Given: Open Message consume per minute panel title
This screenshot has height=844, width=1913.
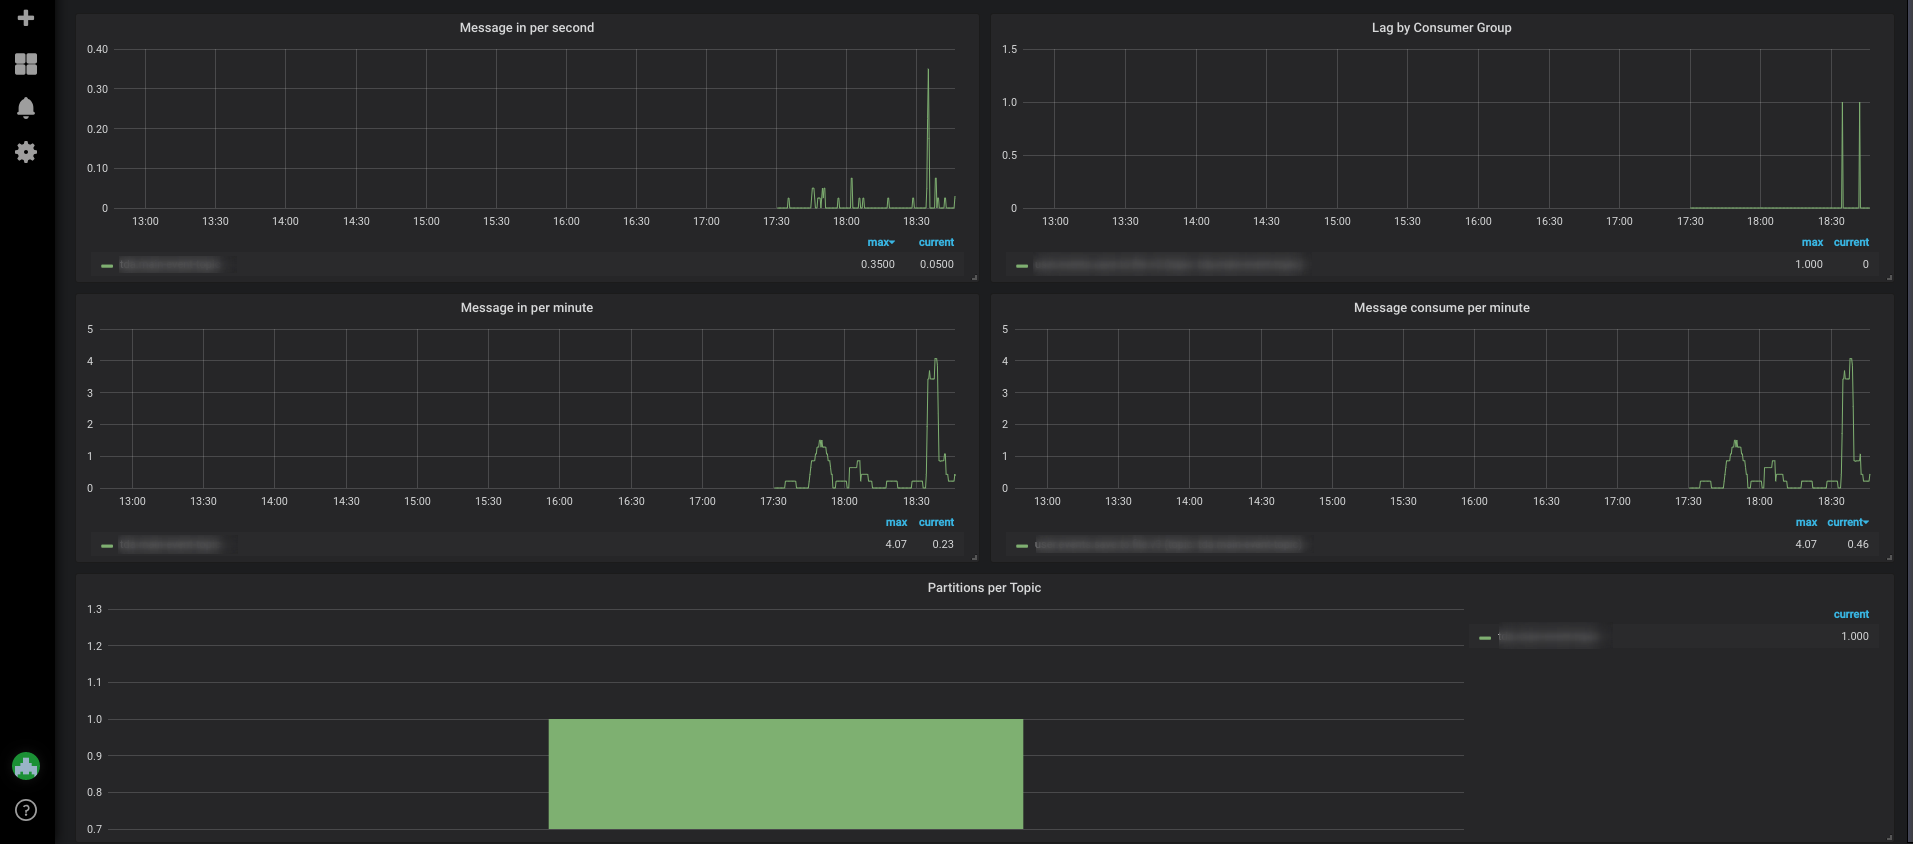Looking at the screenshot, I should click(1441, 308).
